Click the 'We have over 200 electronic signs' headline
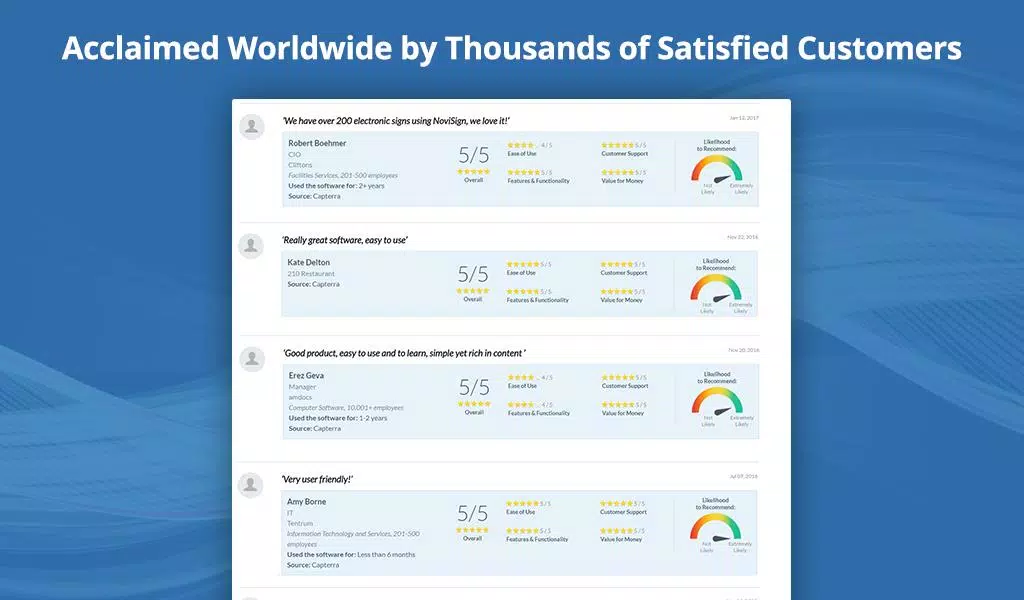Image resolution: width=1024 pixels, height=600 pixels. click(x=396, y=121)
